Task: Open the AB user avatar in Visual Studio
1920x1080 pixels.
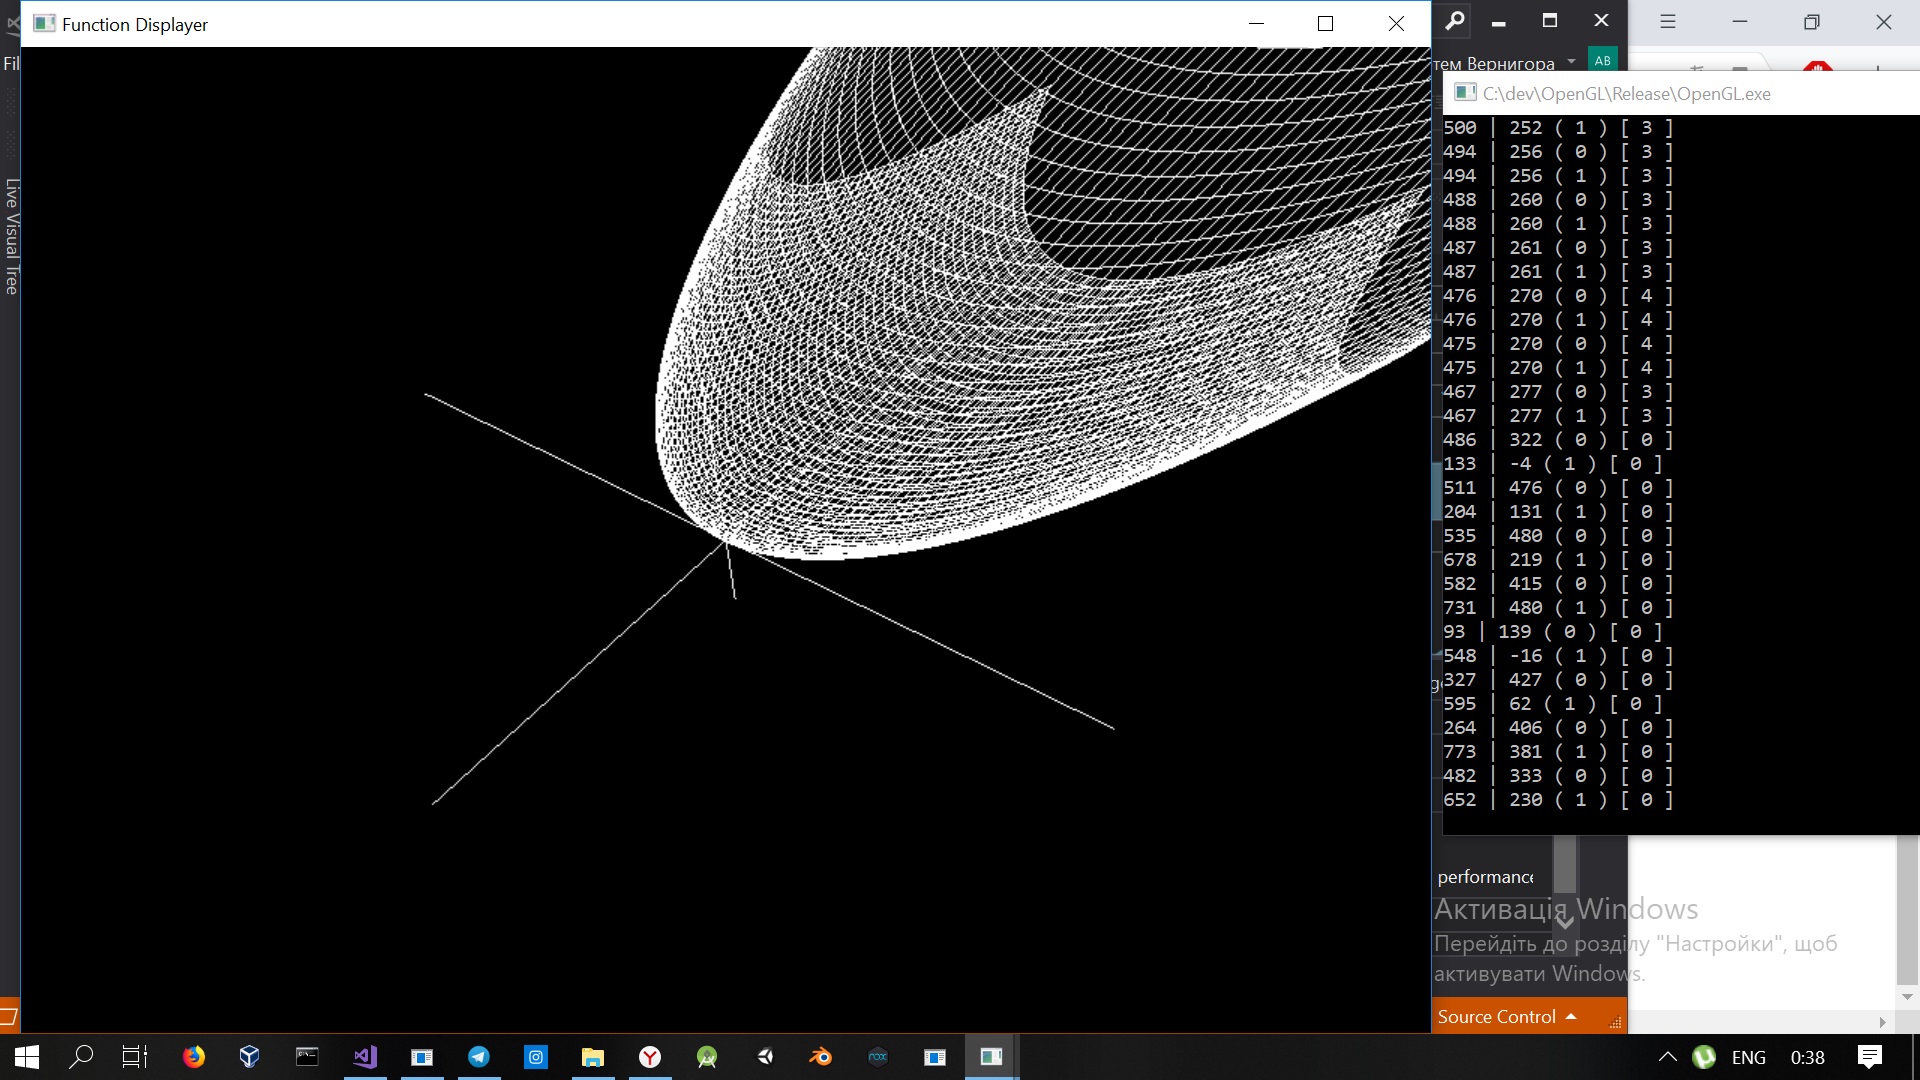Action: pos(1603,60)
